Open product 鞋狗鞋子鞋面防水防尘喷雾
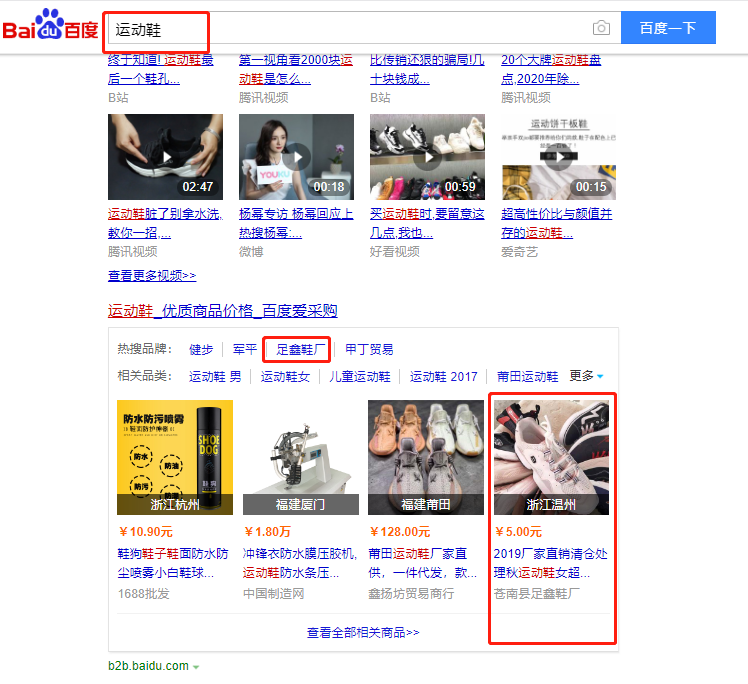The height and width of the screenshot is (684, 748). [173, 563]
